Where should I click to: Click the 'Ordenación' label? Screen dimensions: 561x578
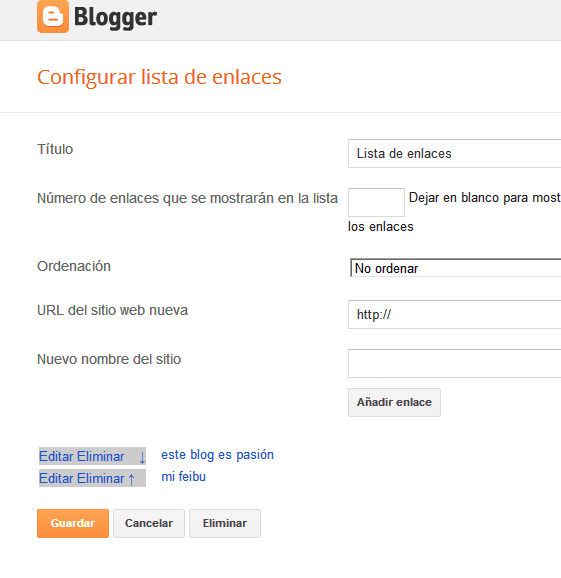point(74,266)
